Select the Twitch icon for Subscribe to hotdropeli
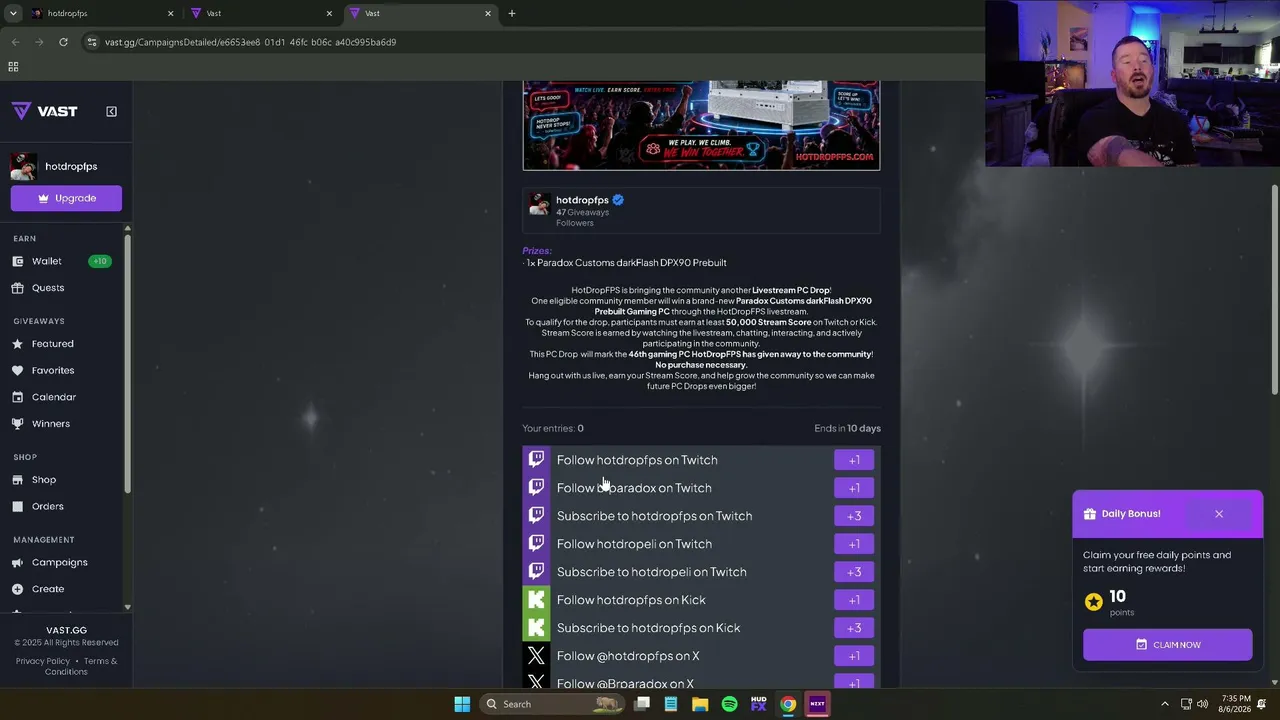Image resolution: width=1280 pixels, height=720 pixels. [536, 572]
